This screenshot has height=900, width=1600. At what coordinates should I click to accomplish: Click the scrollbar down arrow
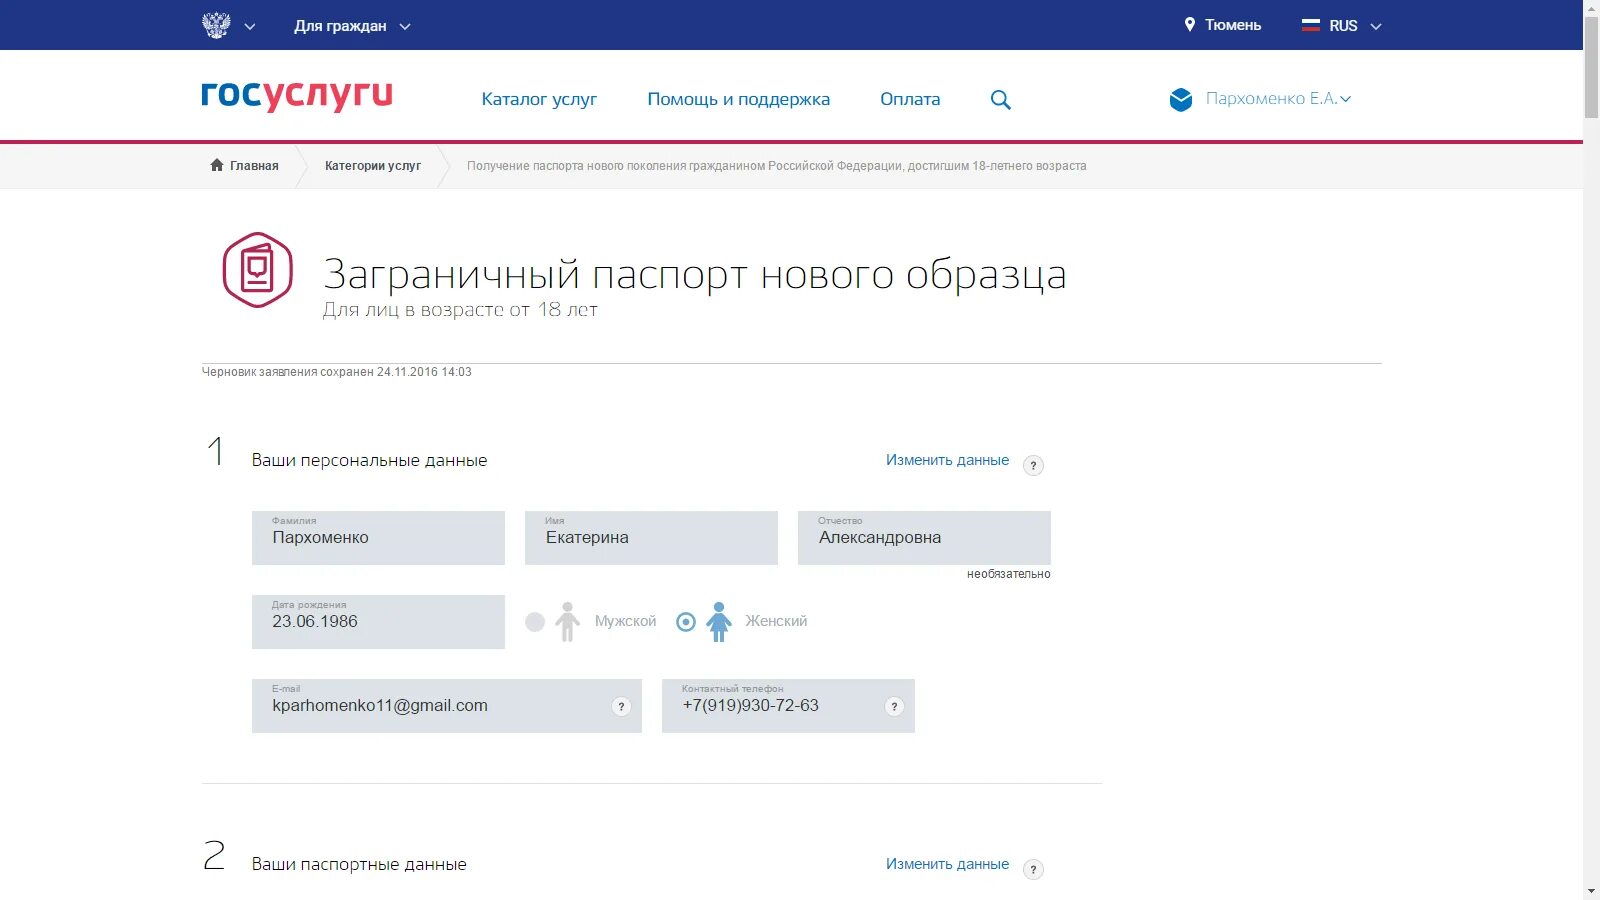click(1591, 891)
